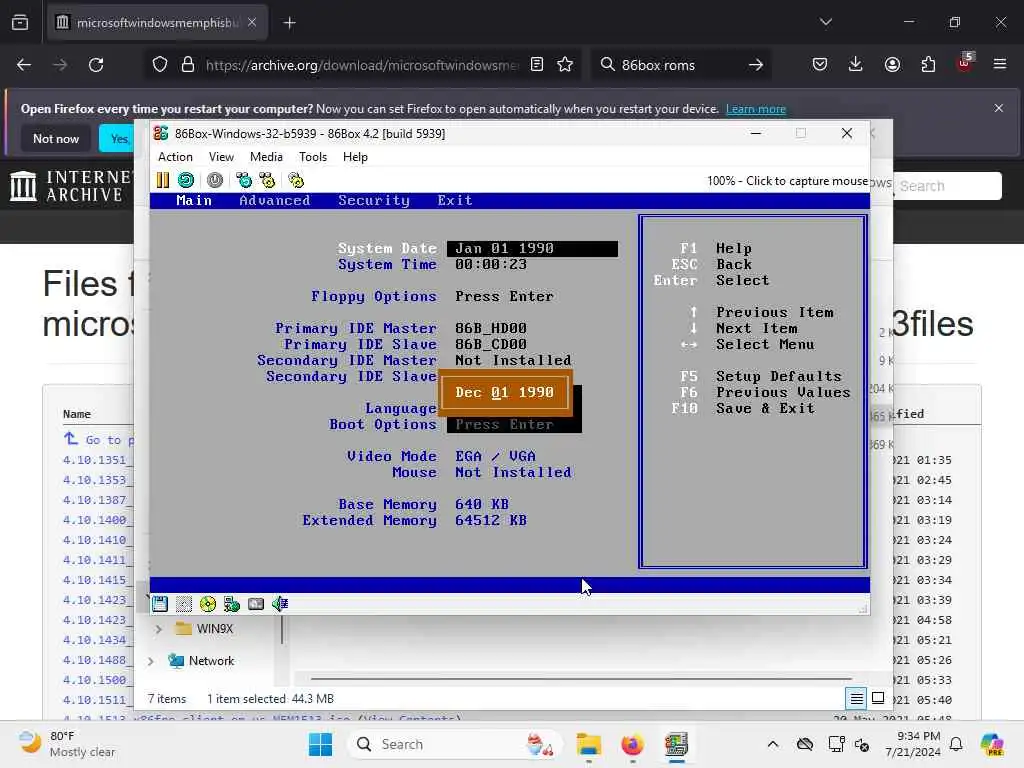Screen dimensions: 1024x768
Task: Bookmark this page with star icon
Action: pyautogui.click(x=565, y=65)
